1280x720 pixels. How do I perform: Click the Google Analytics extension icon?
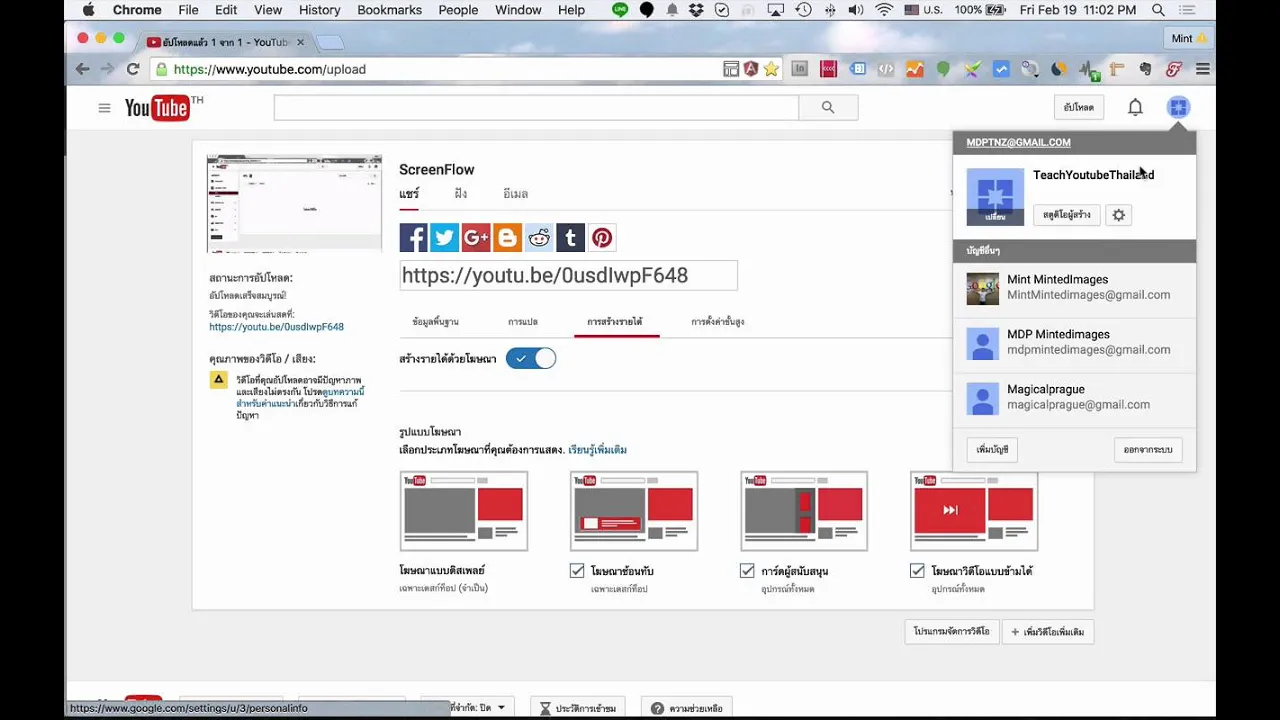pos(914,69)
